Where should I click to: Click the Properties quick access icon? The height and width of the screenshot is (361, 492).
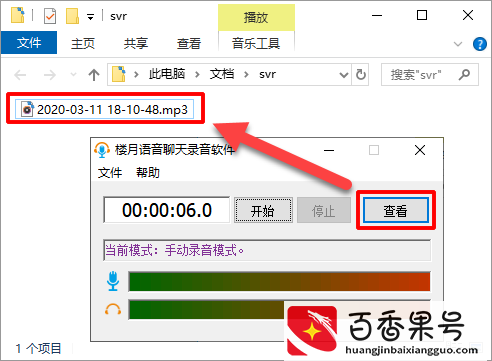[x=50, y=16]
